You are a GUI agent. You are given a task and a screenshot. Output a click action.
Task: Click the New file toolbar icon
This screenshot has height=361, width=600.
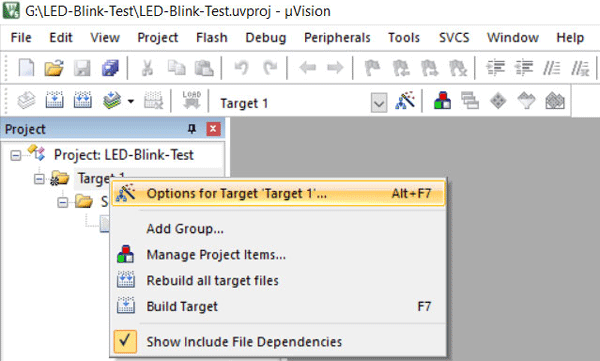point(26,69)
